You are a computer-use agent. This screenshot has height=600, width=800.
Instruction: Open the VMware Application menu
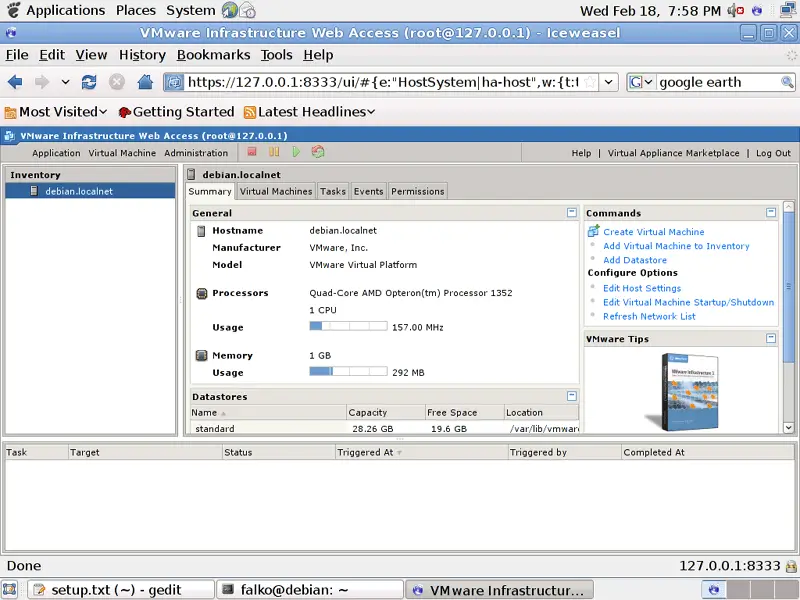(56, 153)
